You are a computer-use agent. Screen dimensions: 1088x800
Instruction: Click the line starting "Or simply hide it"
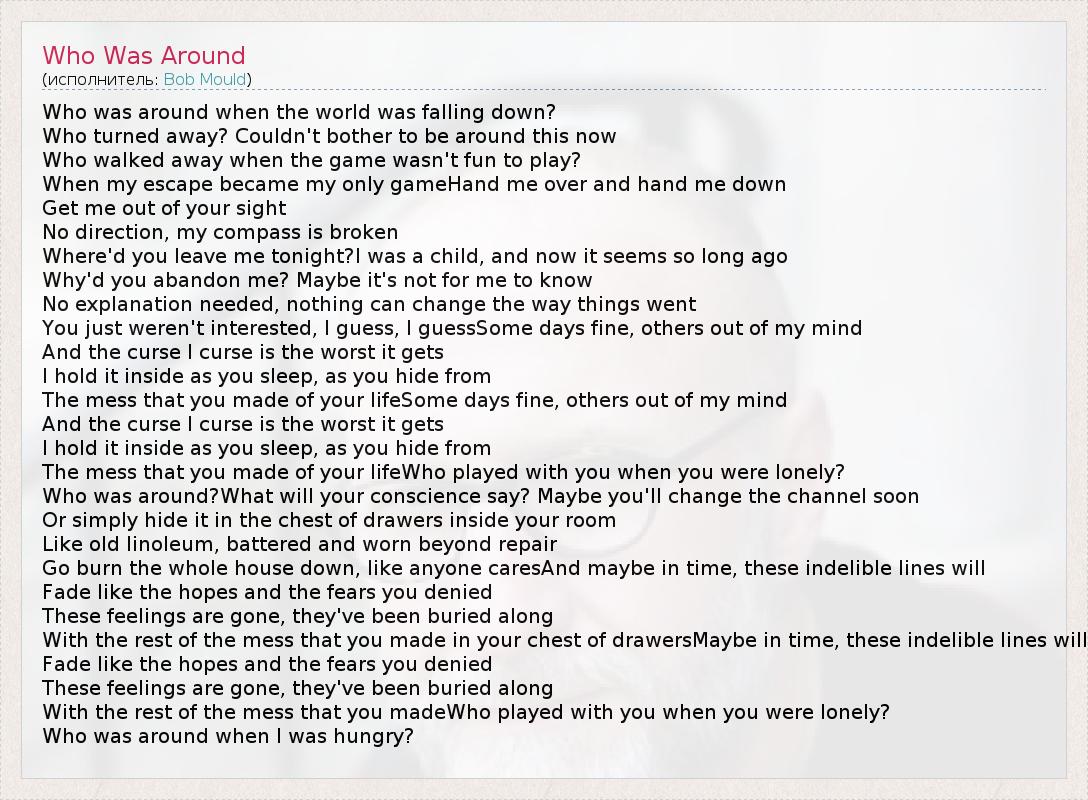(x=329, y=520)
